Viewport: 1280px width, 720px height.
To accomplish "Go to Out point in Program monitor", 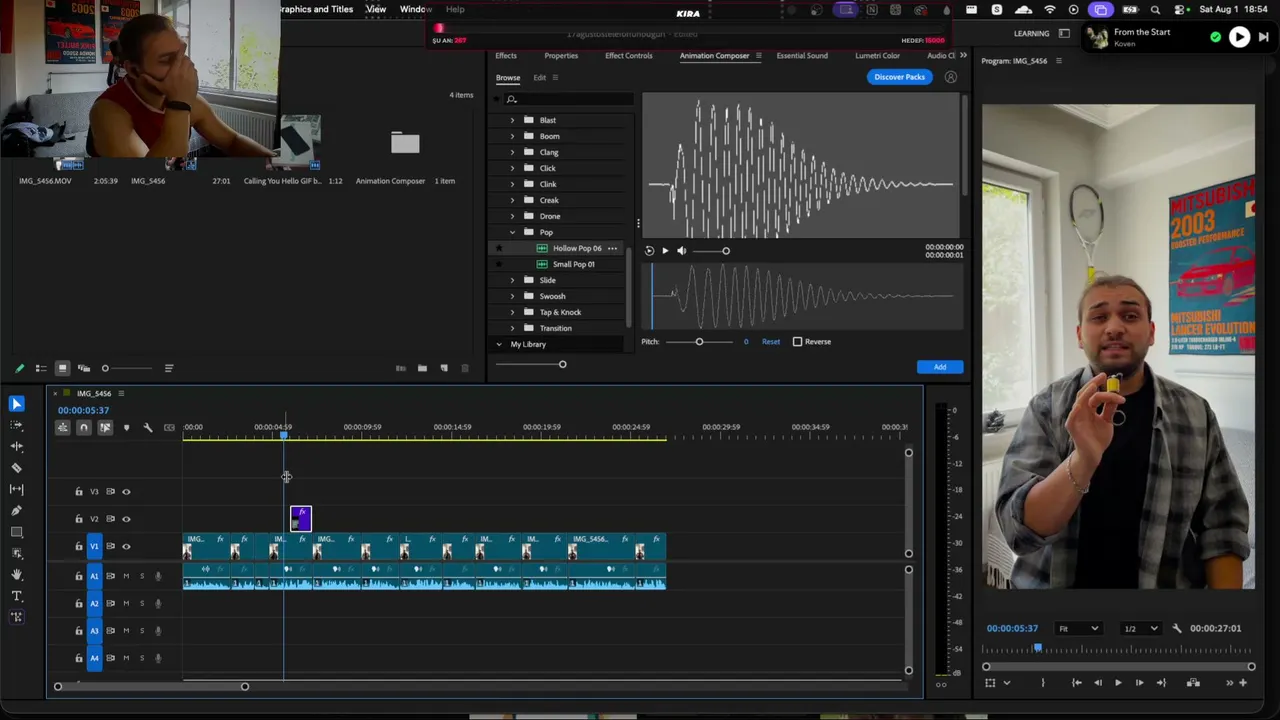I will tap(1161, 683).
